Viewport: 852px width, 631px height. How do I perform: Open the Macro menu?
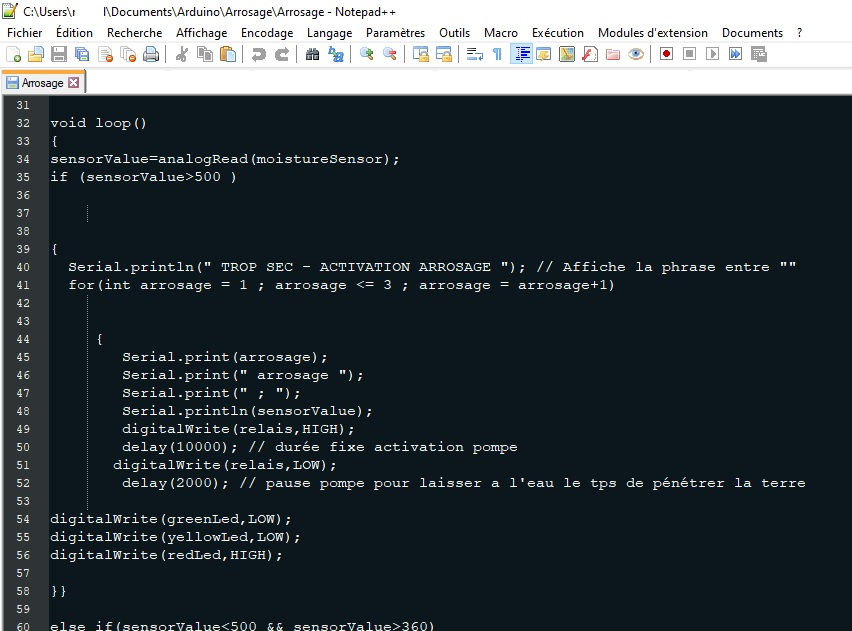(x=501, y=33)
